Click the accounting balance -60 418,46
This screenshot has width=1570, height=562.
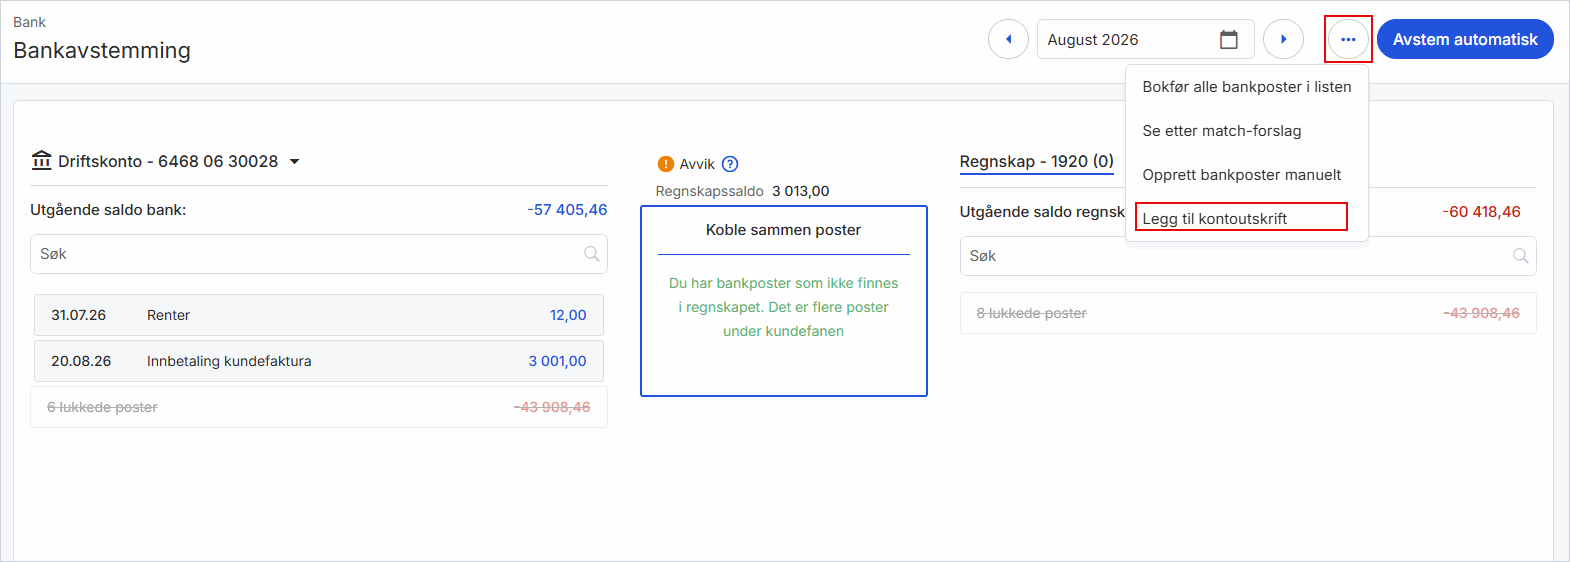tap(1481, 212)
